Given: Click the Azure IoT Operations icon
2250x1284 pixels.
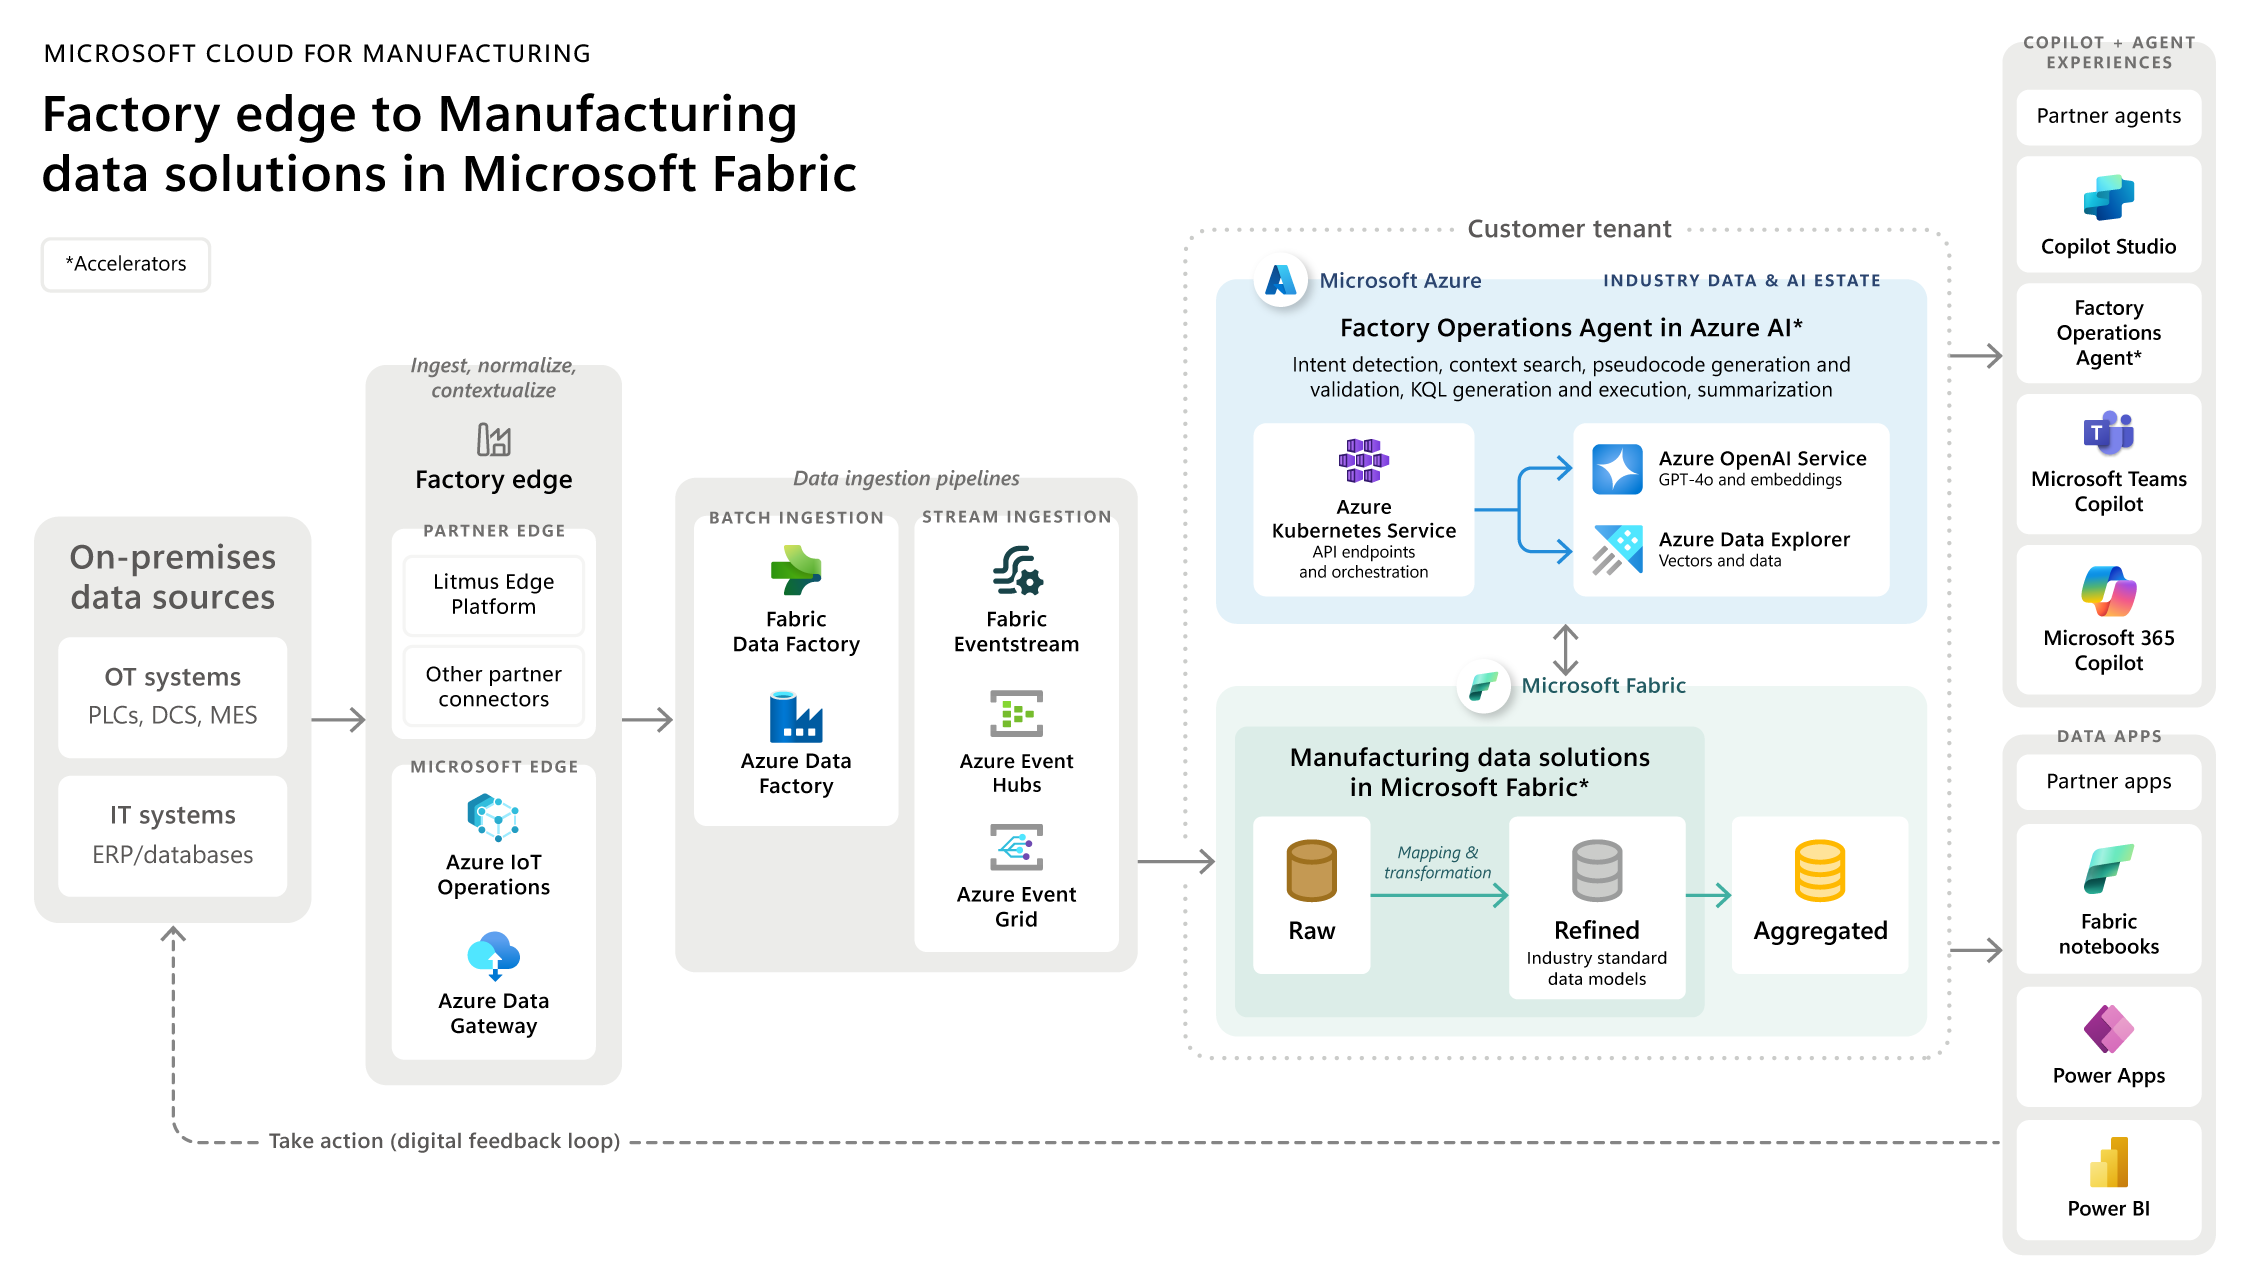Looking at the screenshot, I should (493, 817).
